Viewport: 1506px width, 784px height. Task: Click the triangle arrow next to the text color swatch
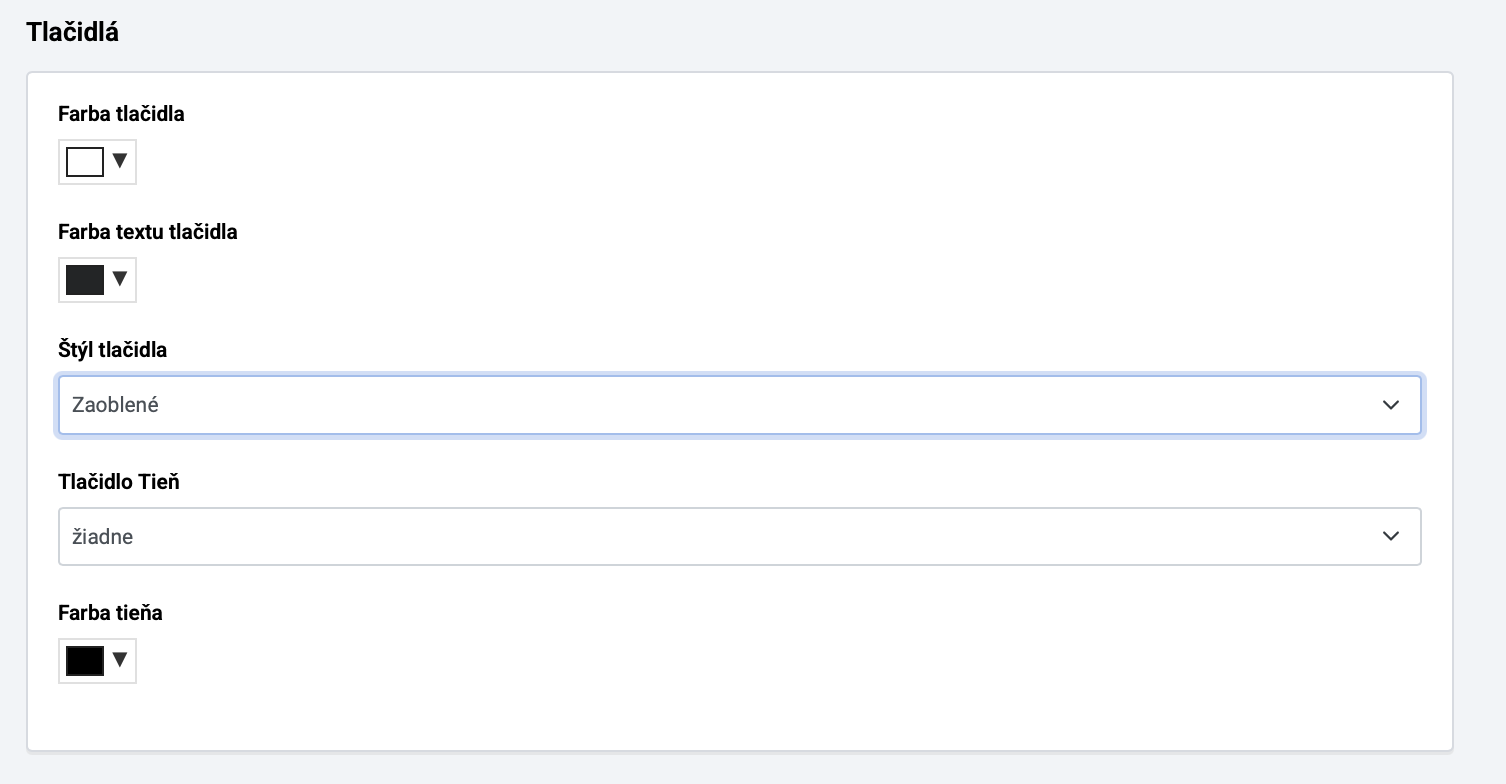(121, 279)
